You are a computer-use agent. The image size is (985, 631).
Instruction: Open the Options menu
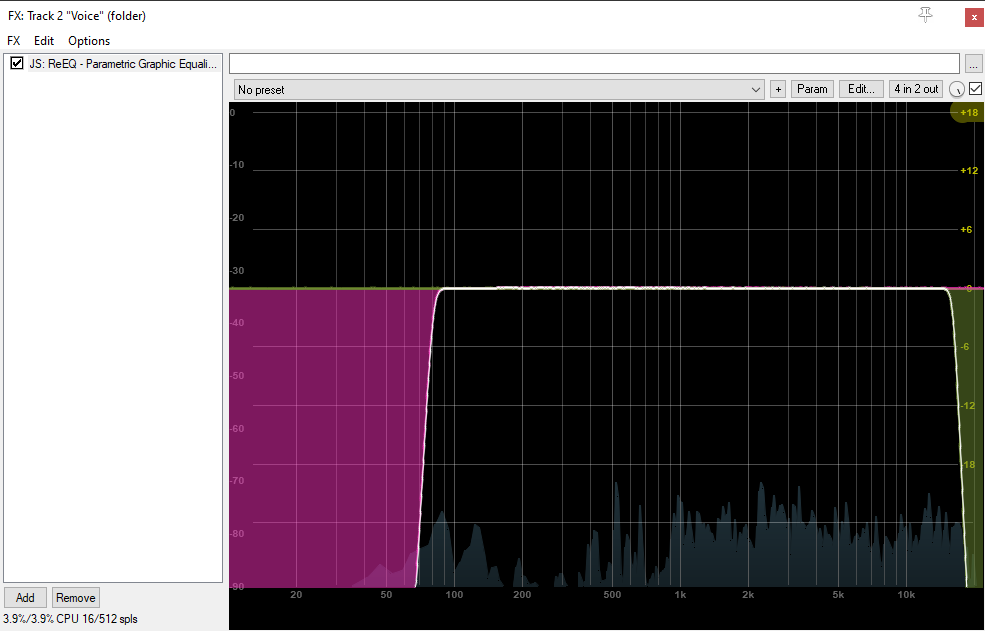89,41
